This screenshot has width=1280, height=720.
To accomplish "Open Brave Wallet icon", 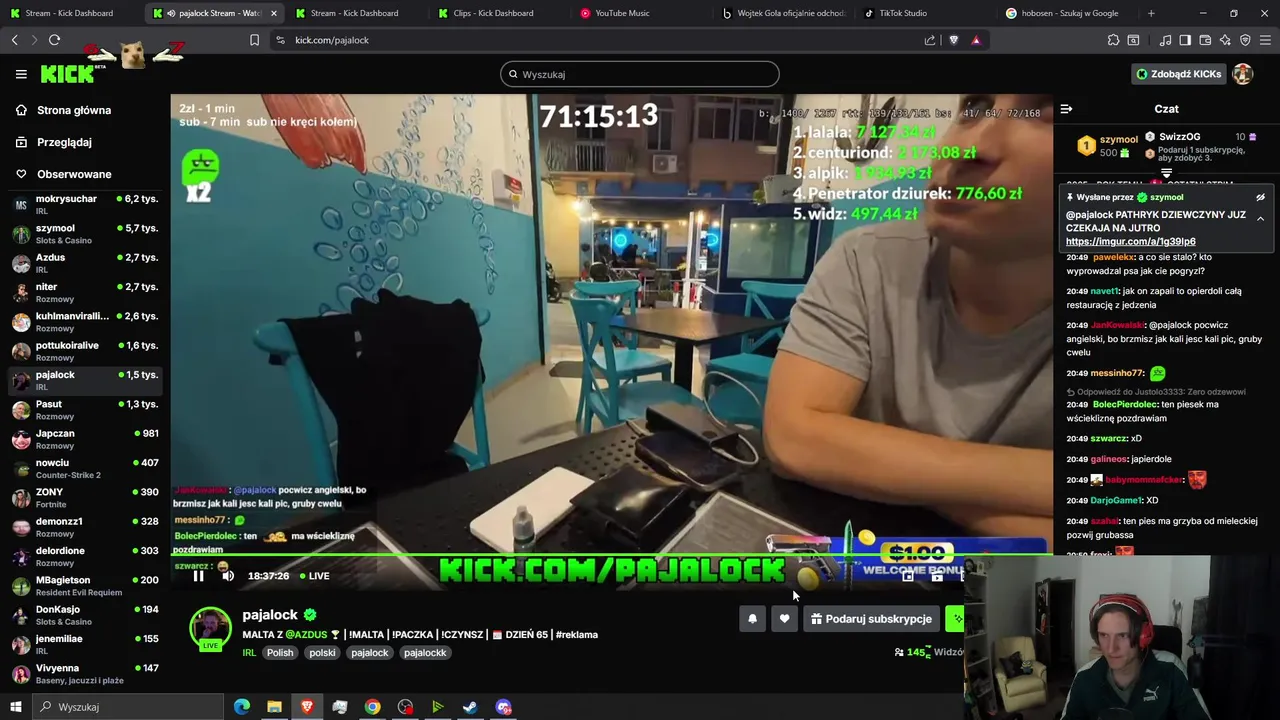I will 1205,40.
